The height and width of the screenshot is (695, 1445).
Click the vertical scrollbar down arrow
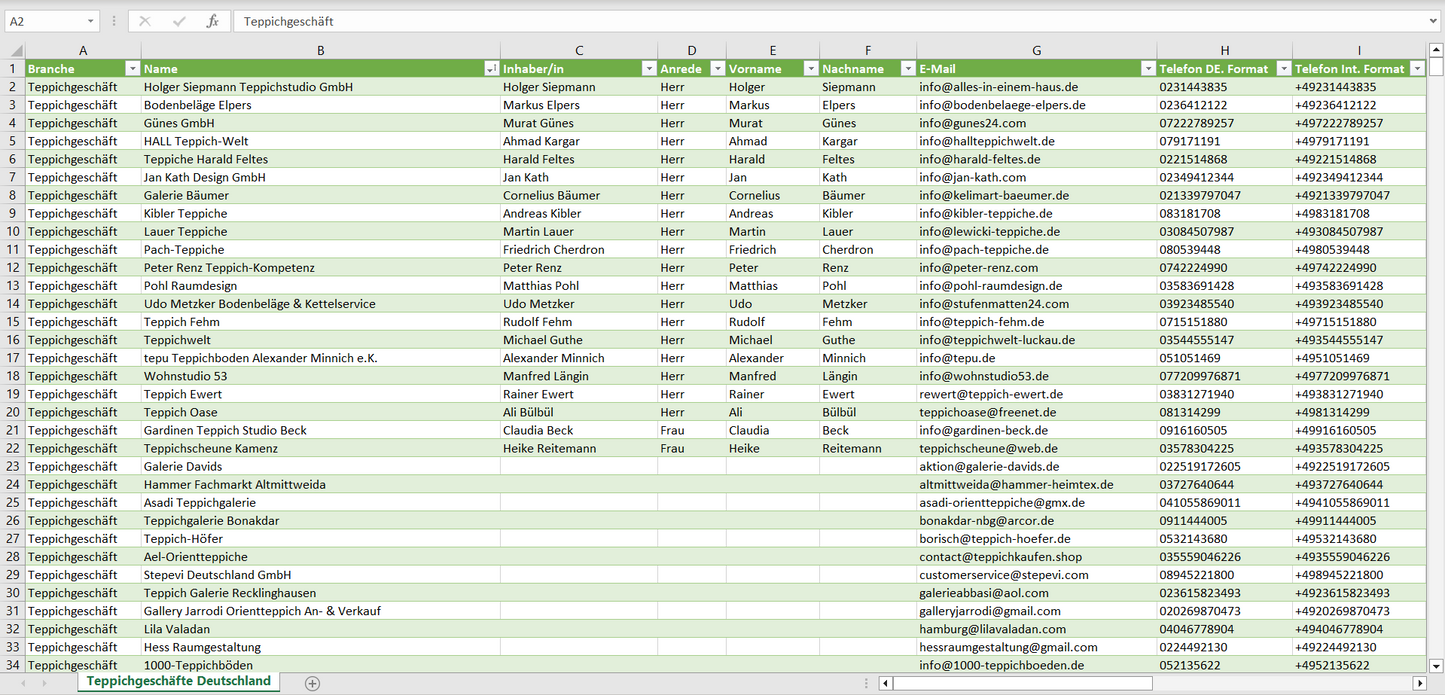point(1436,665)
